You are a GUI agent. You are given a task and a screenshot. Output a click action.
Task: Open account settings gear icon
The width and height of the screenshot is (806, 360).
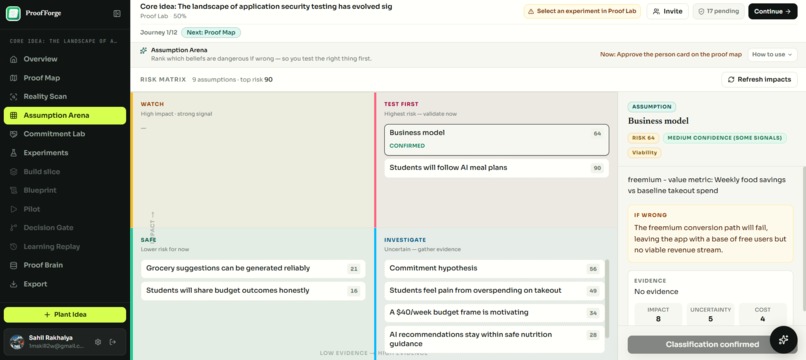click(x=98, y=342)
